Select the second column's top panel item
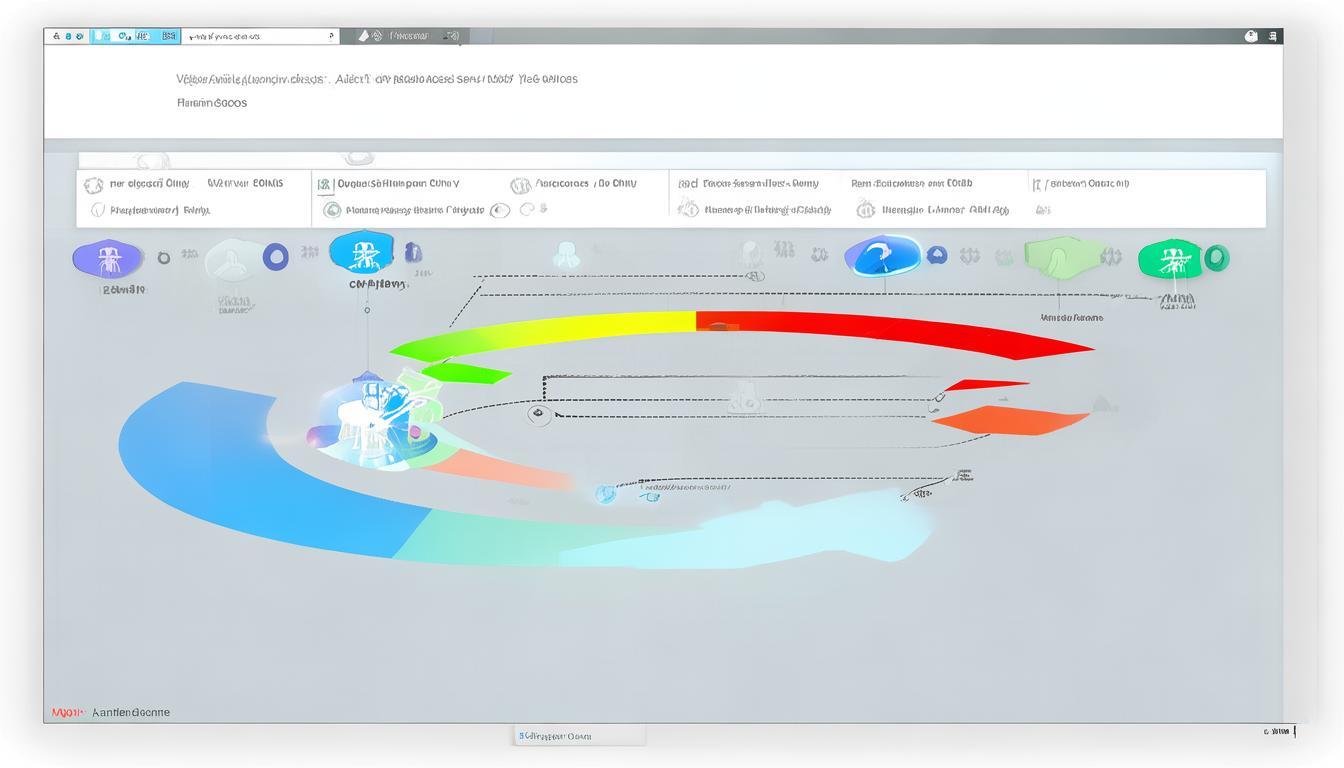Viewport: 1344px width, 768px height. tap(388, 184)
